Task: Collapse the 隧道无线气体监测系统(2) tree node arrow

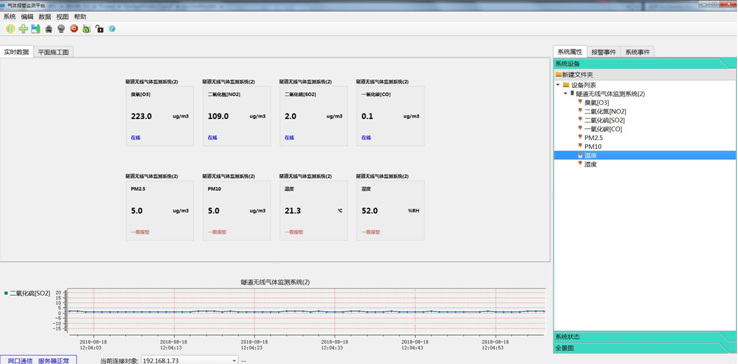Action: coord(566,94)
